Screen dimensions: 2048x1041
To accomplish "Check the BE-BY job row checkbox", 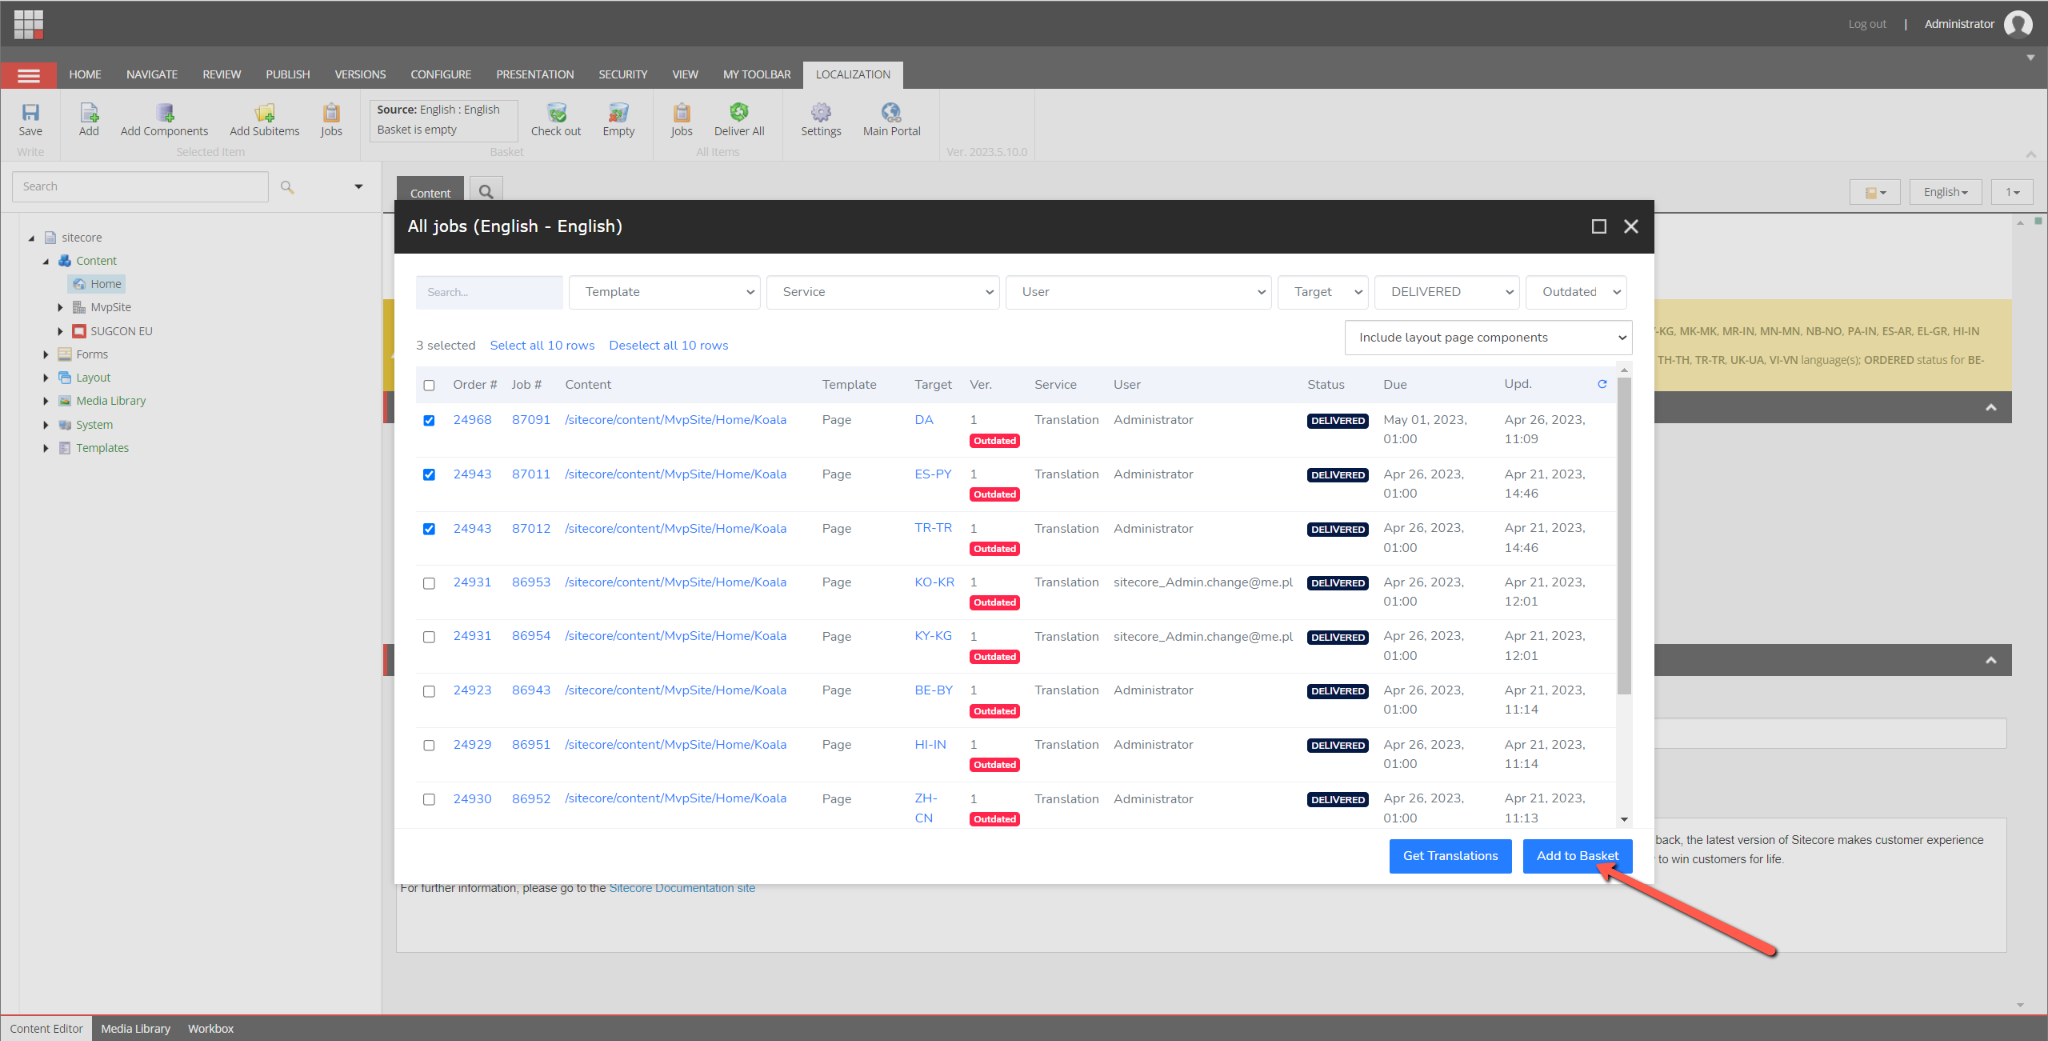I will click(x=429, y=691).
